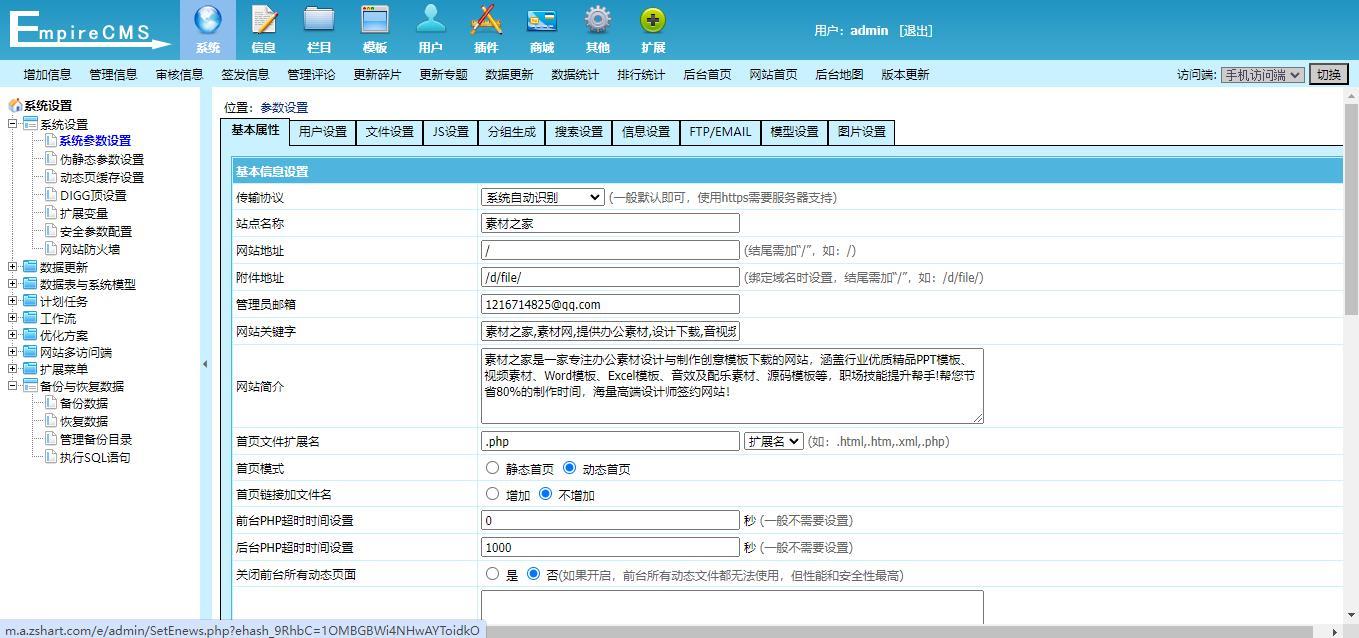Switch to the 文件设置 tab
This screenshot has height=638, width=1359.
389,132
